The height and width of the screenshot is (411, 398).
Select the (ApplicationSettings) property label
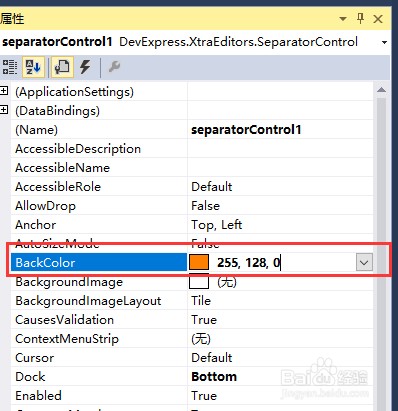tap(74, 92)
